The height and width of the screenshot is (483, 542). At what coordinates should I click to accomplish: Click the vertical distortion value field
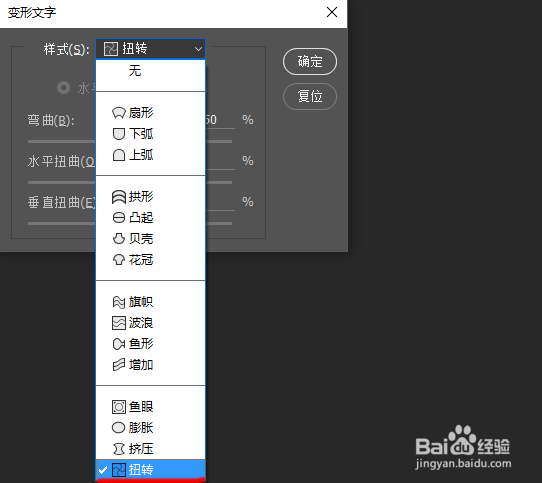click(220, 202)
